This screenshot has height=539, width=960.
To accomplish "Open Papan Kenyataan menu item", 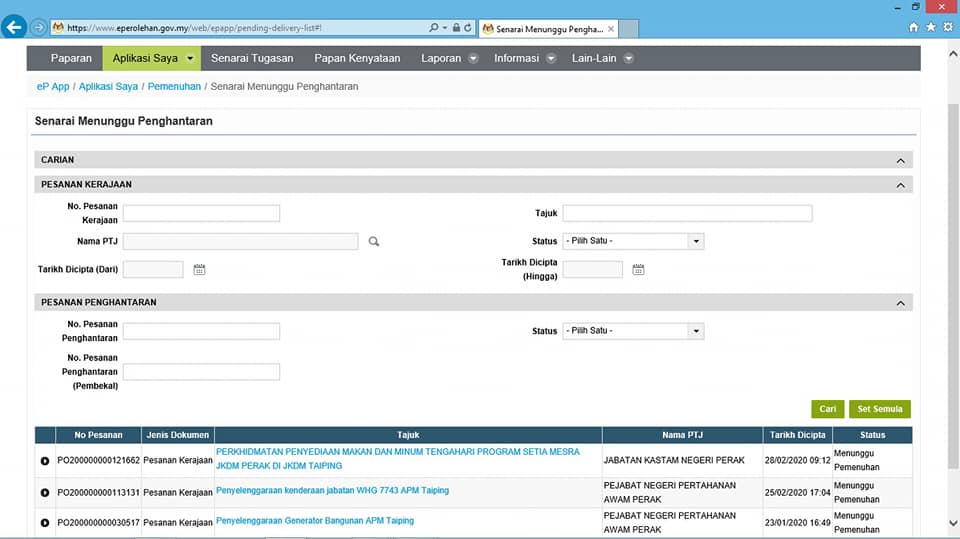I will [x=357, y=58].
